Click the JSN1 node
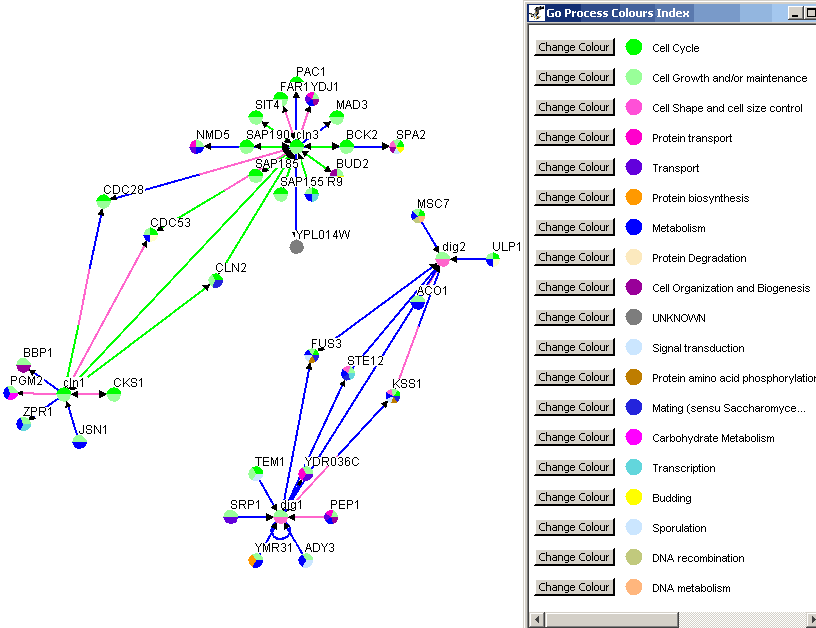This screenshot has width=816, height=628. point(80,442)
